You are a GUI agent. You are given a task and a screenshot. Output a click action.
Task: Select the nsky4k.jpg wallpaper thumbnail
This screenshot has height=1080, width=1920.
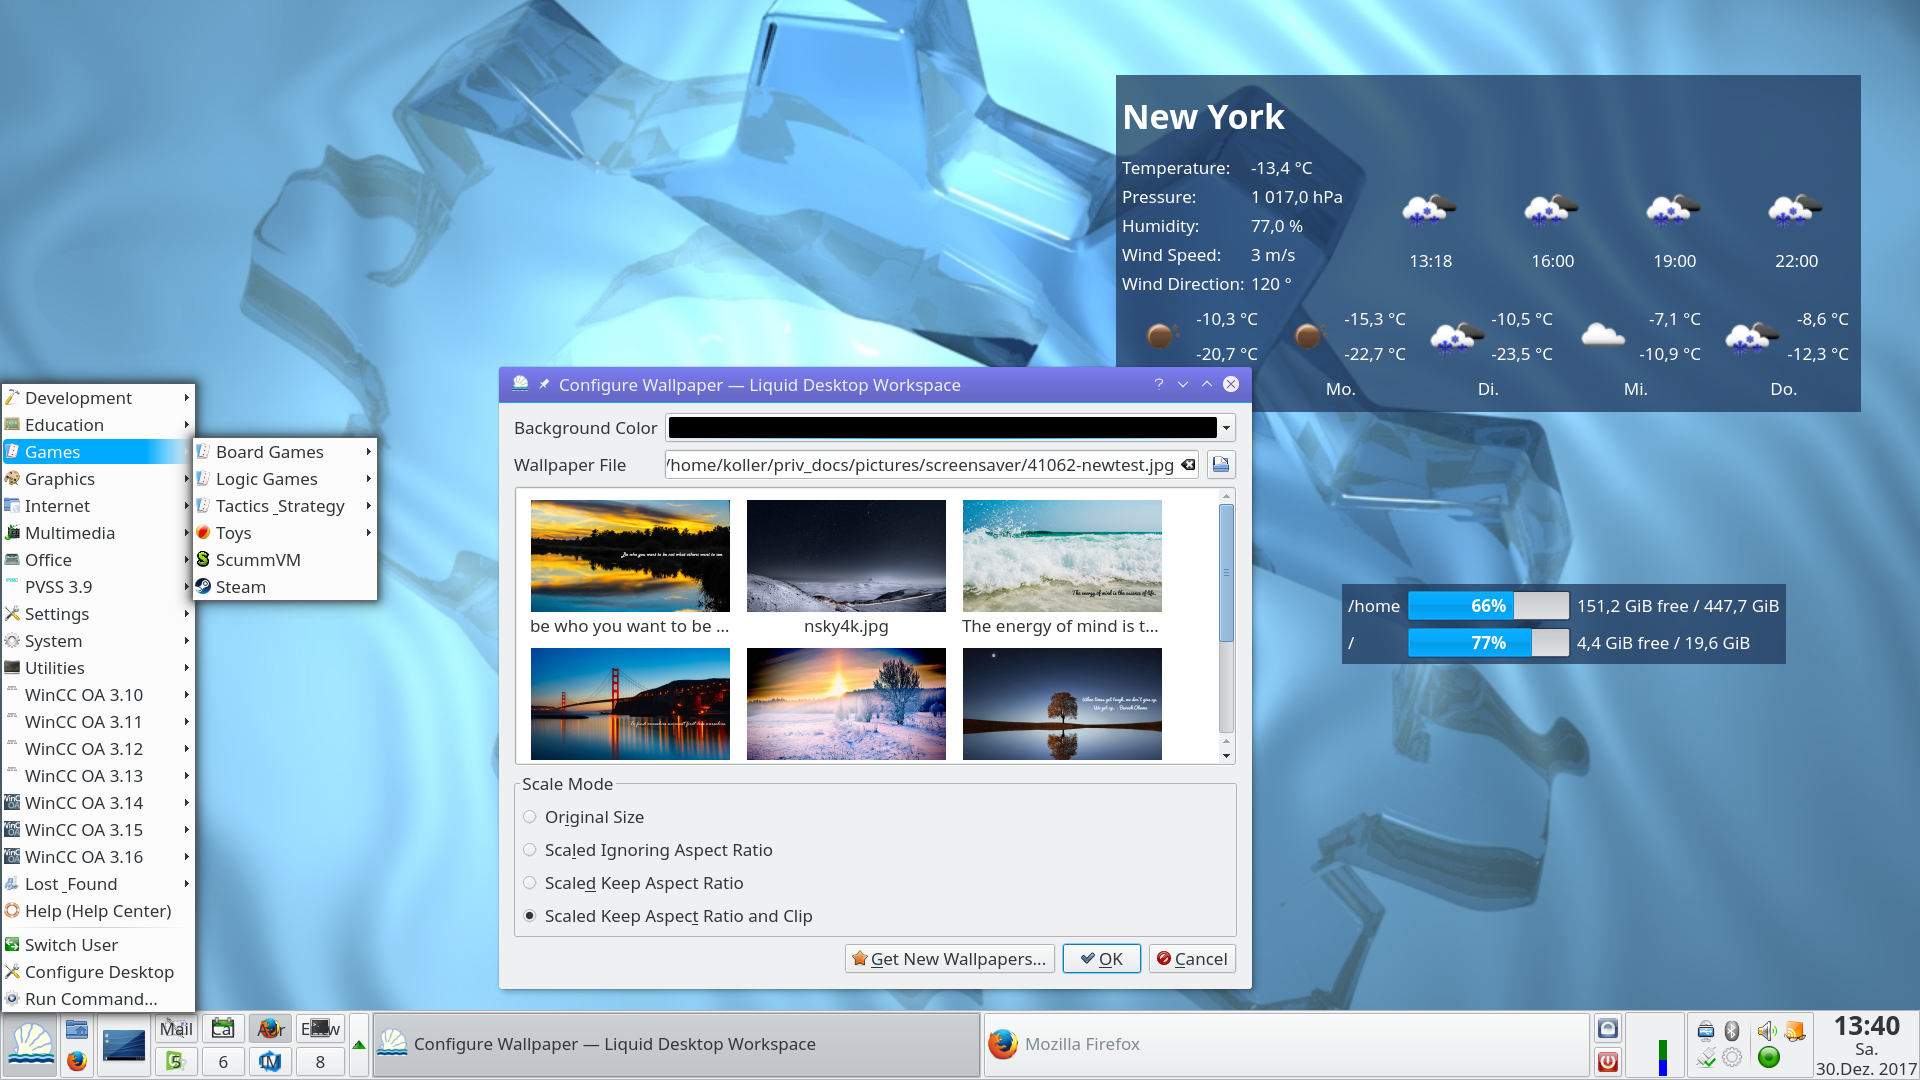(x=846, y=556)
